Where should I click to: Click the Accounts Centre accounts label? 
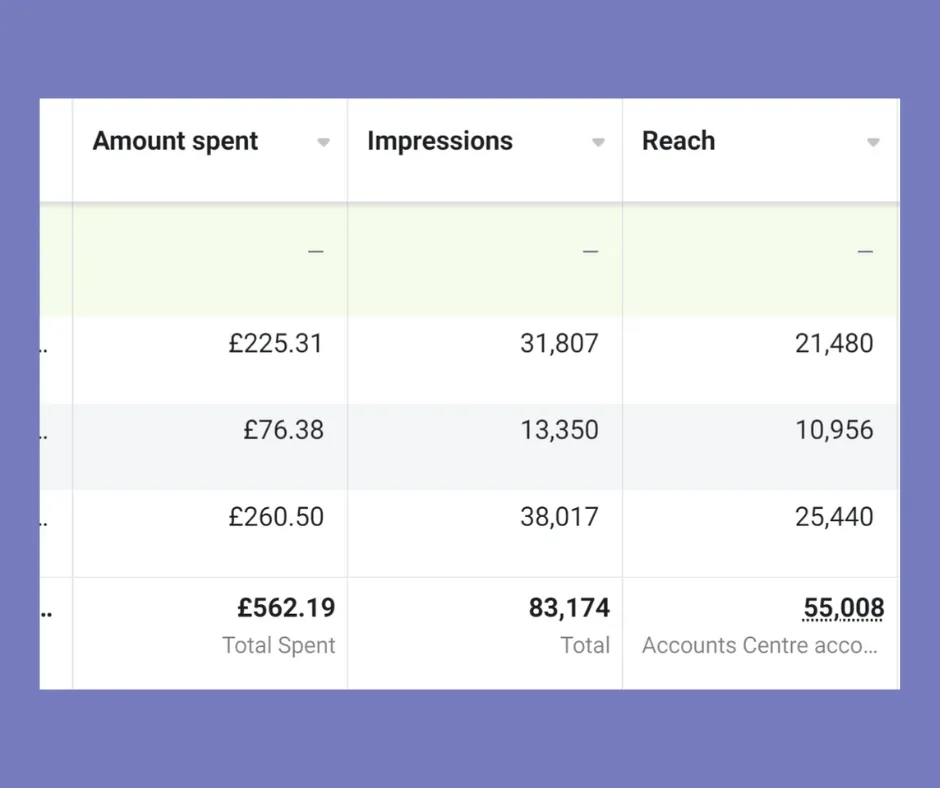pos(759,646)
